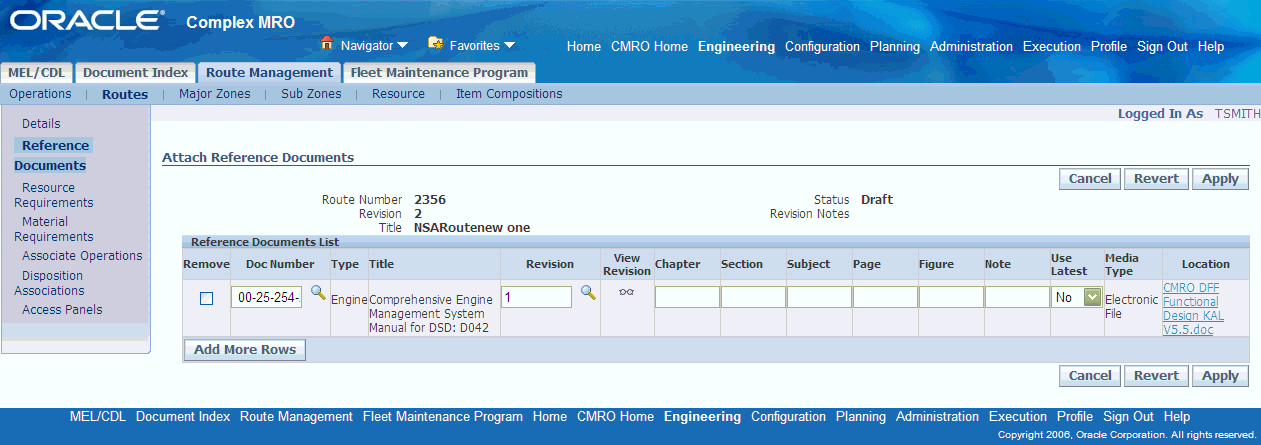
Task: Open the Item Compositions subtab
Action: pos(509,94)
